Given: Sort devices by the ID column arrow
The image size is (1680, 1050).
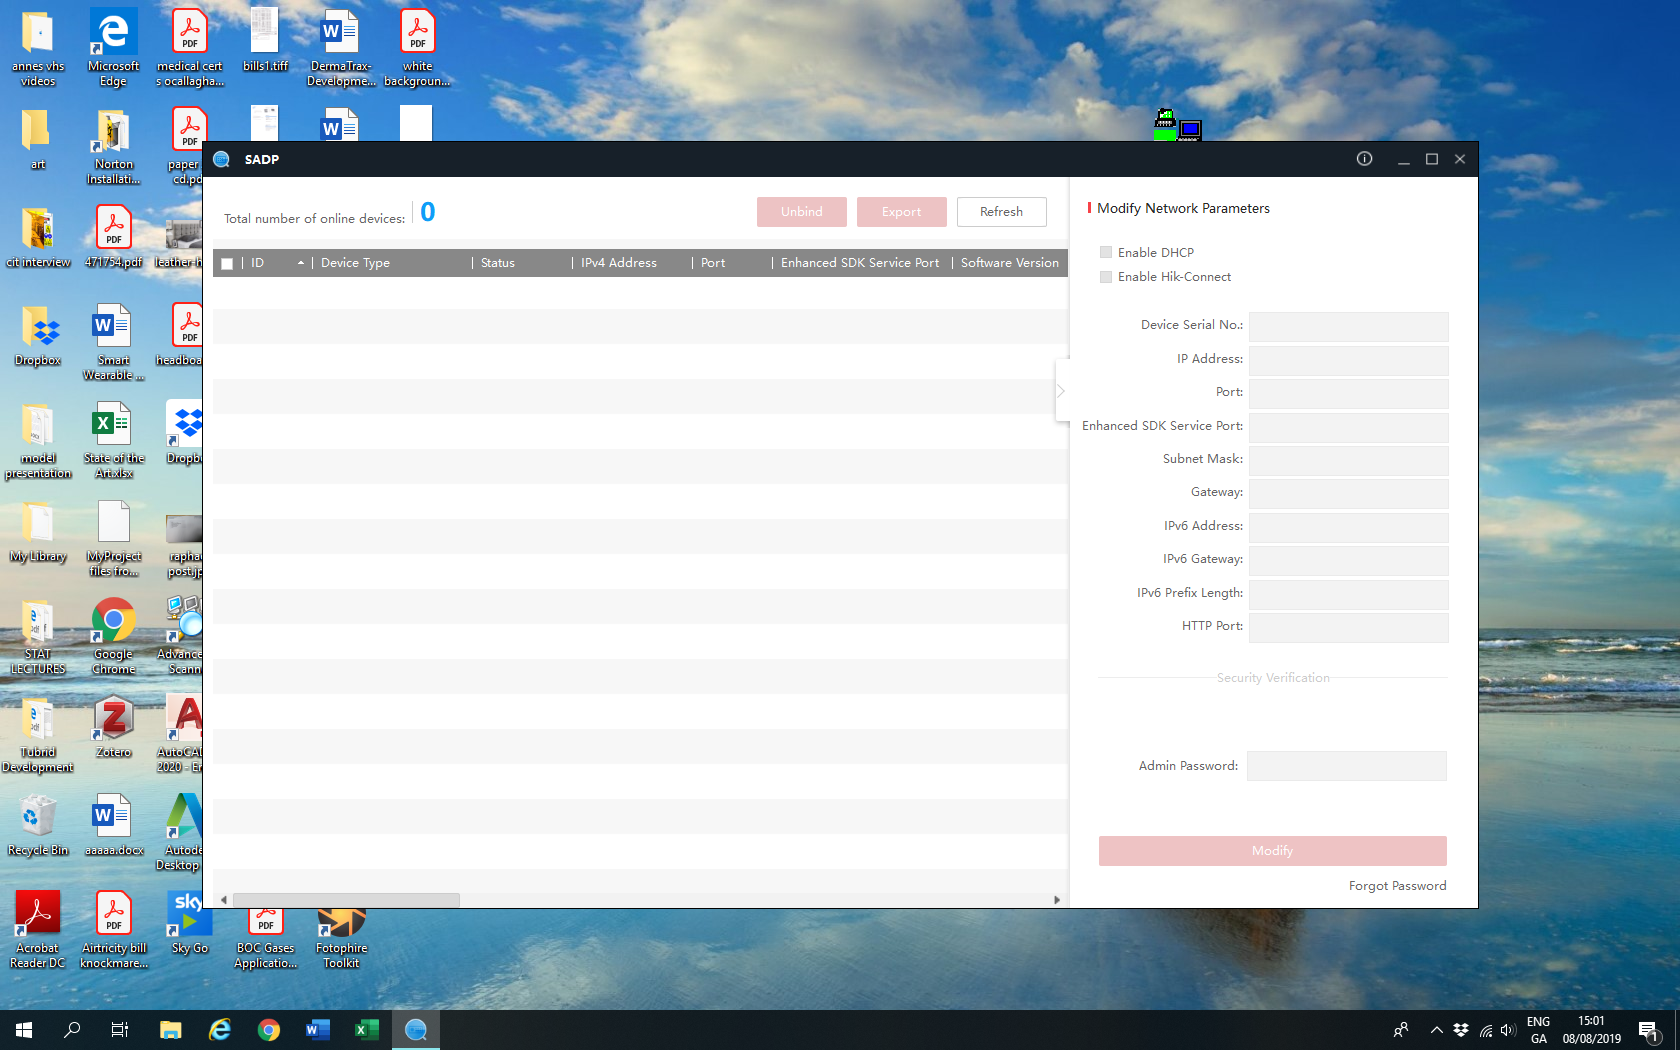Looking at the screenshot, I should [x=300, y=263].
